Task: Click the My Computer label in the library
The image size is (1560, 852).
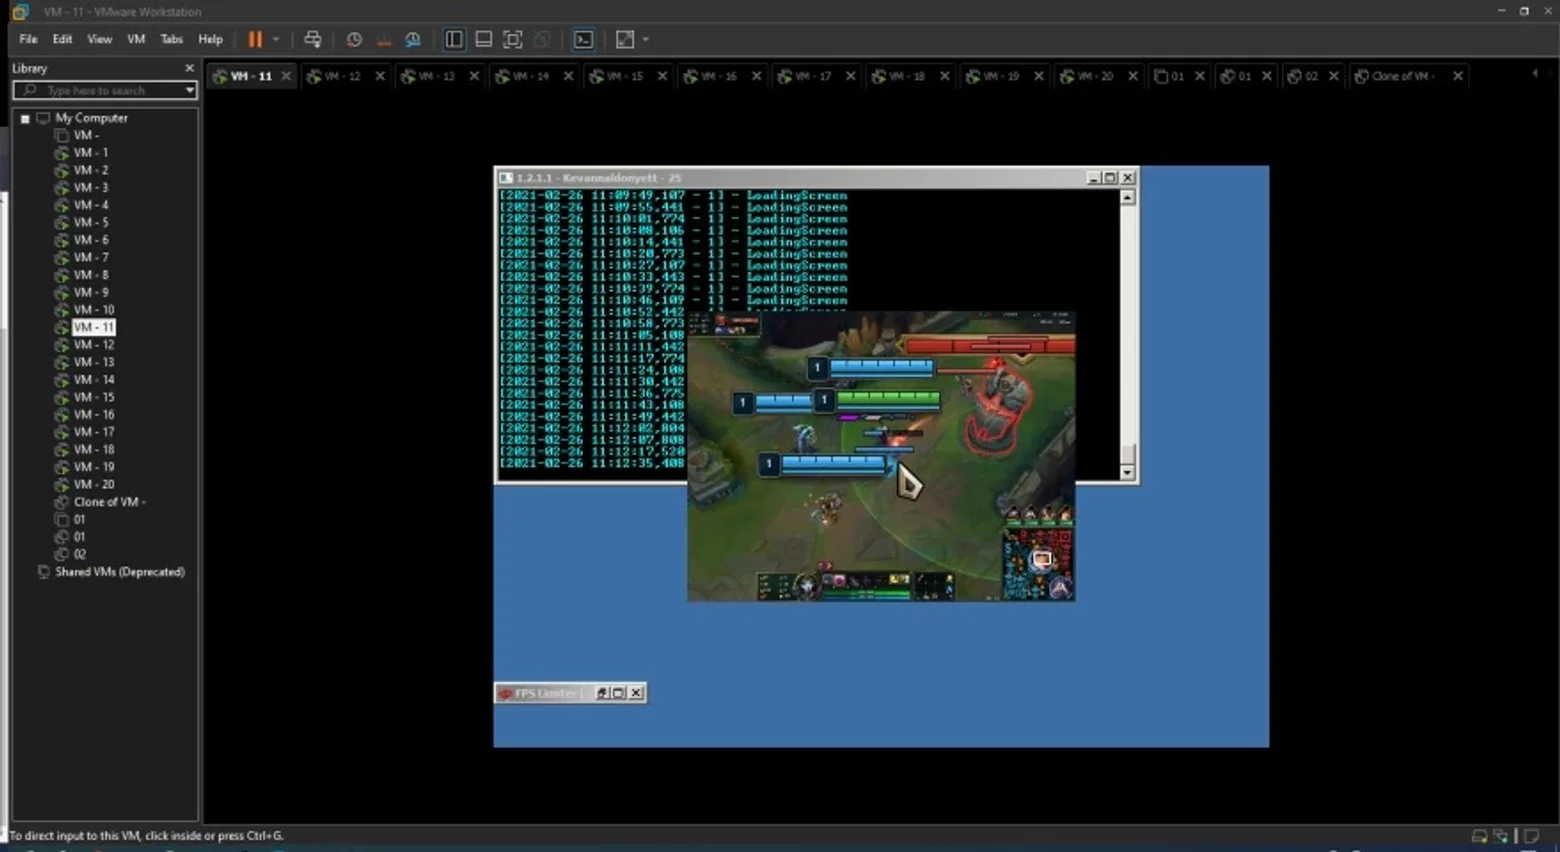Action: [x=91, y=118]
